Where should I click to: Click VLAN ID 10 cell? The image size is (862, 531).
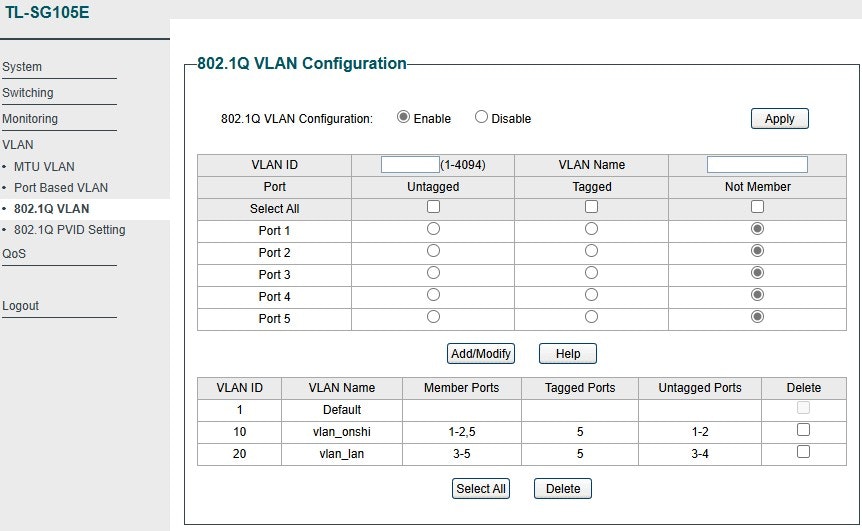240,432
